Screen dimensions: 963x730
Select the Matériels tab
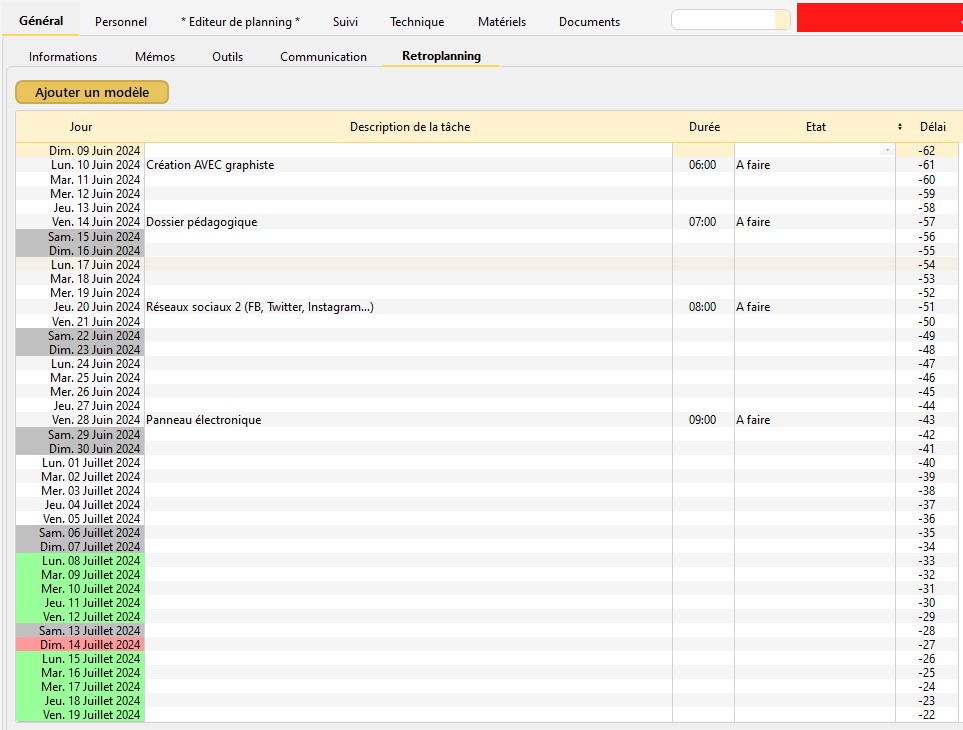point(501,22)
